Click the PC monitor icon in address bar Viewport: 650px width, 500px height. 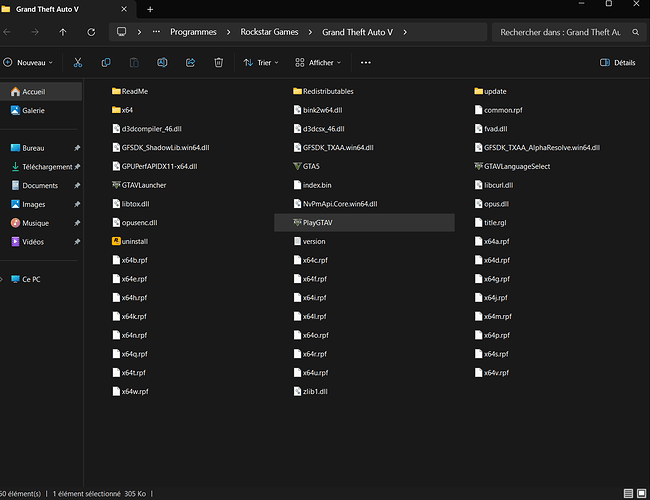coord(121,32)
